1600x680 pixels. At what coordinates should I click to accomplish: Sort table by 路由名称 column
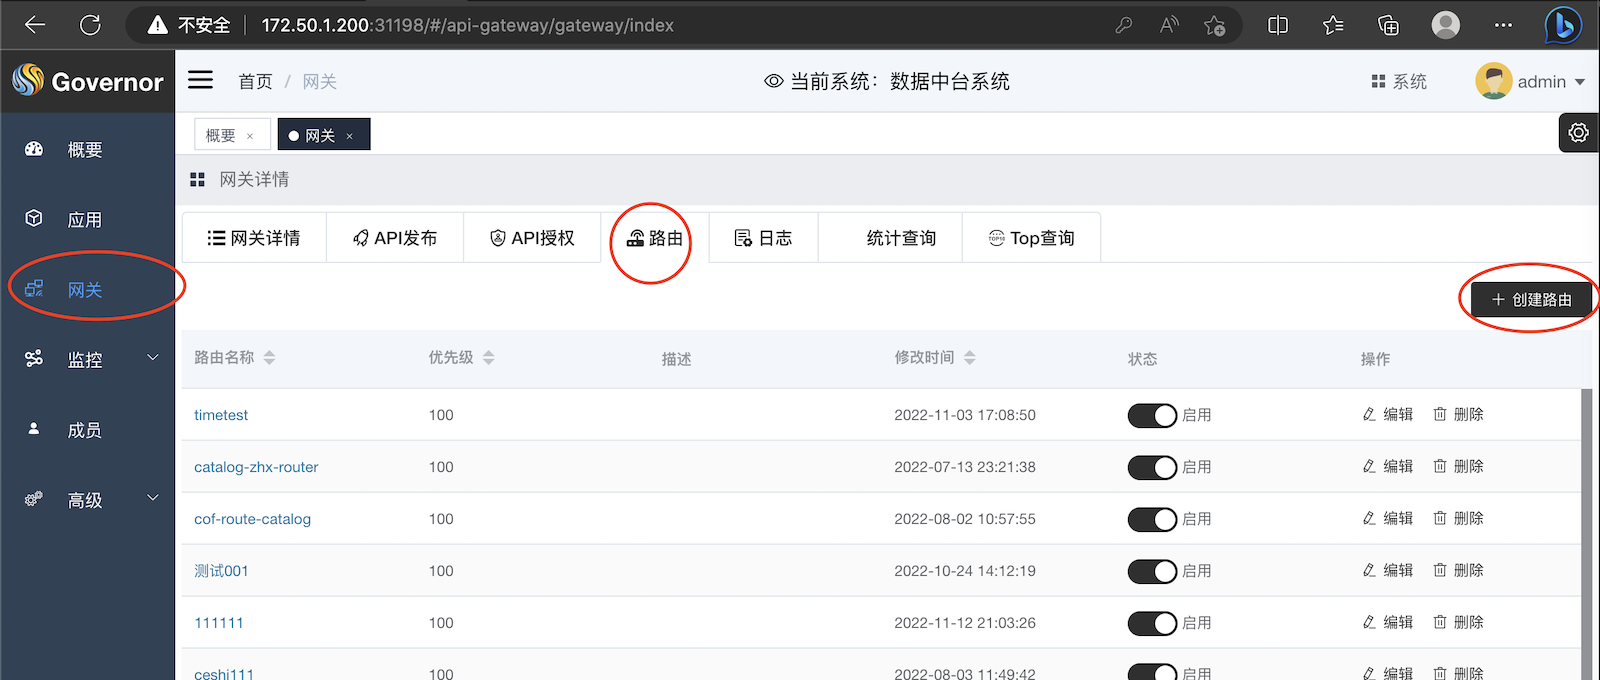[x=269, y=358]
